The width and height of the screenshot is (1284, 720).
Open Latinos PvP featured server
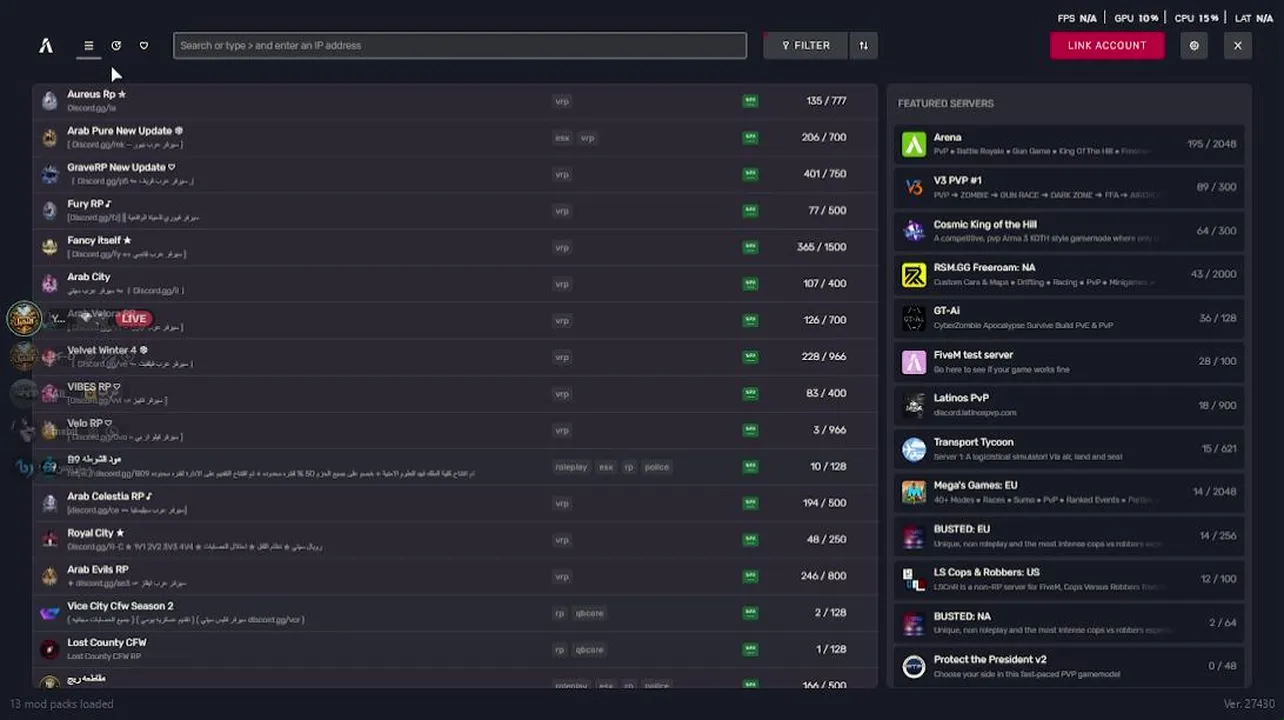pyautogui.click(x=1068, y=405)
